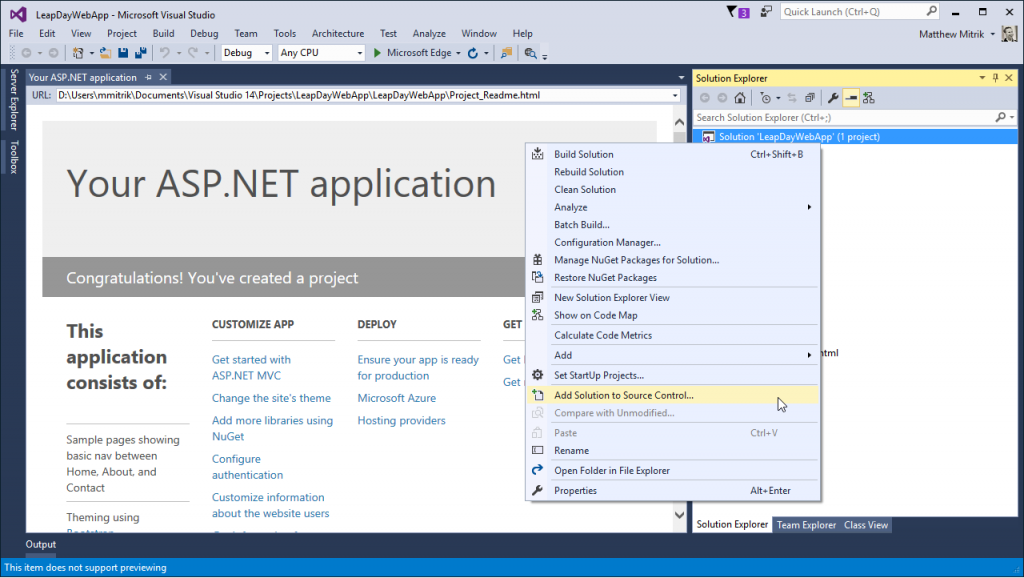This screenshot has height=578, width=1024.
Task: Click the Open Folder in File Explorer arrow icon
Action: (x=537, y=470)
